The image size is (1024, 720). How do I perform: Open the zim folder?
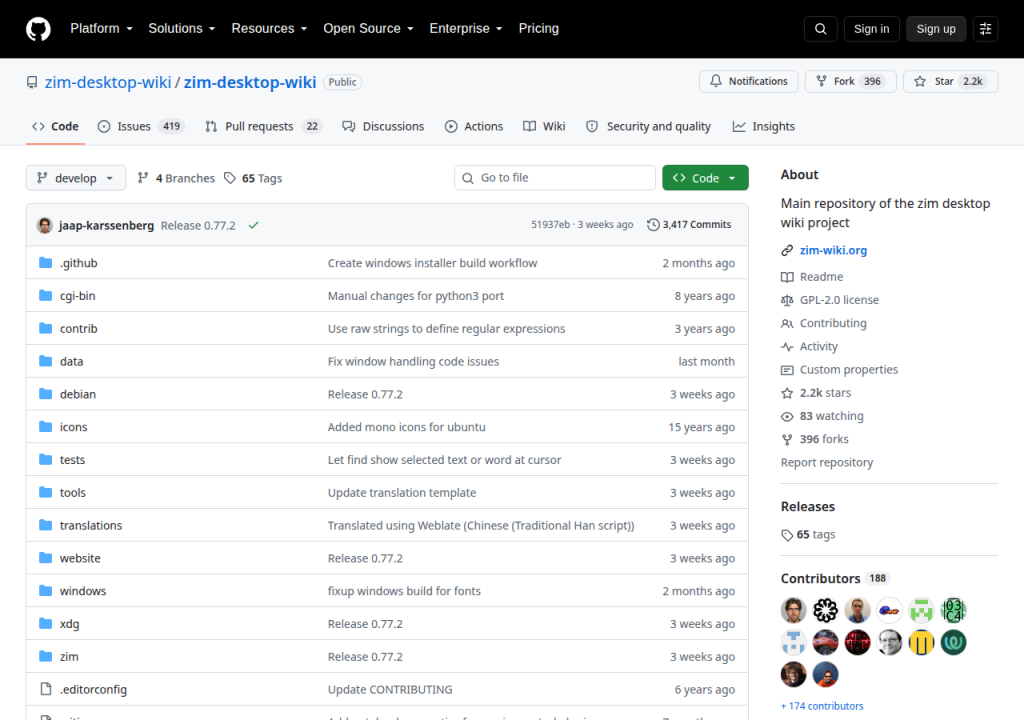[69, 657]
